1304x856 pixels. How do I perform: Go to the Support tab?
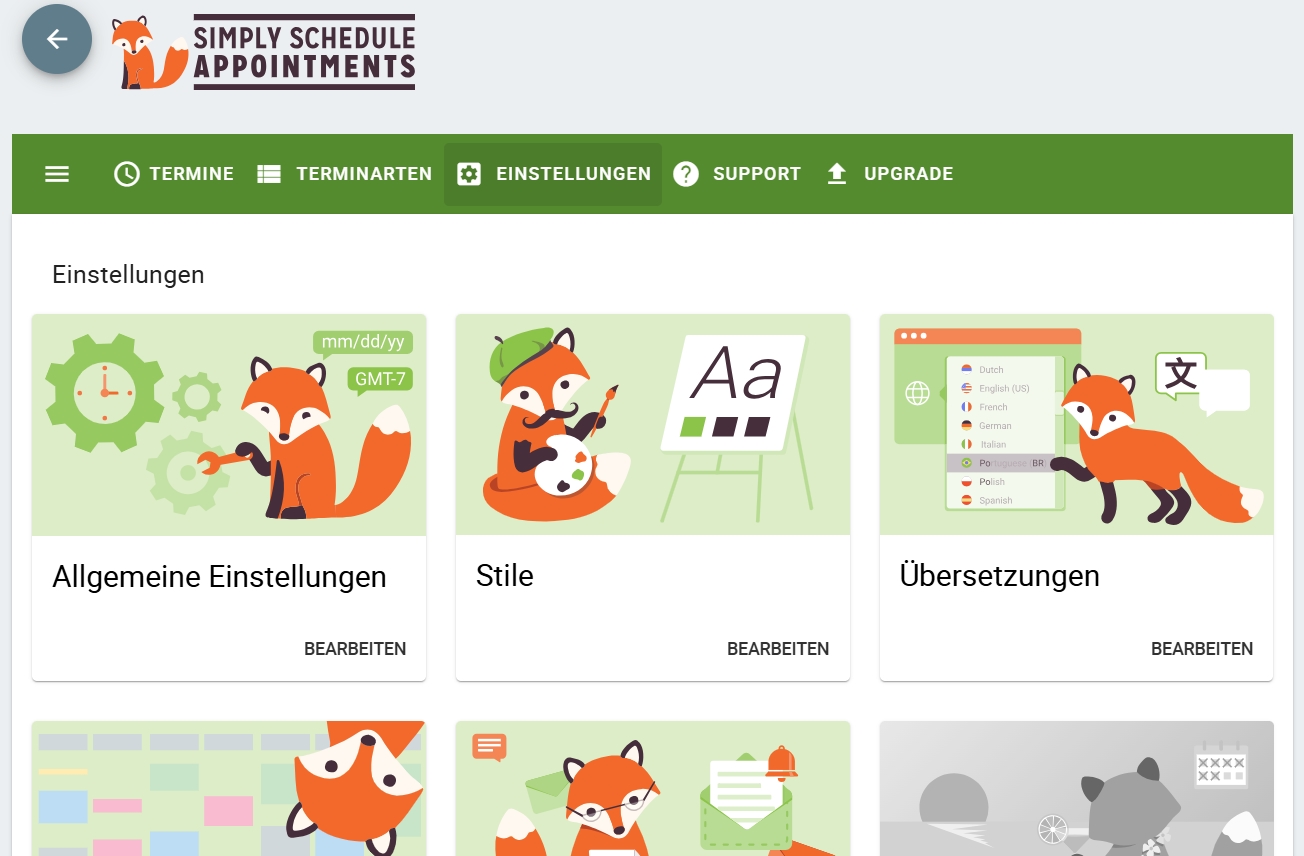[757, 174]
